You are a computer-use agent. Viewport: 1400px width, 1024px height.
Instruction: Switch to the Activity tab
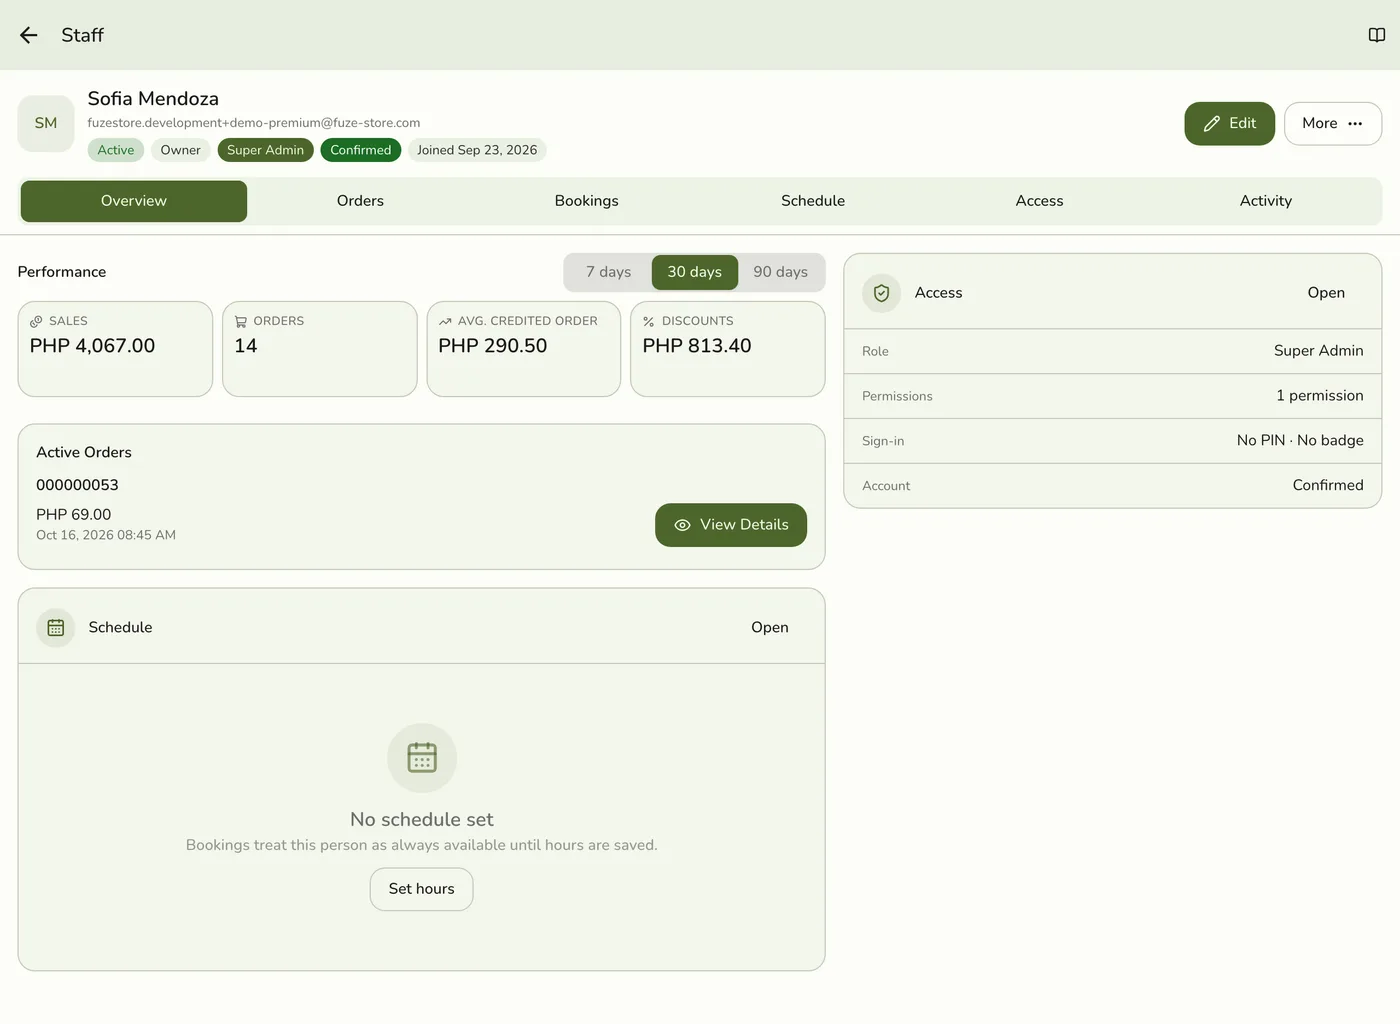point(1266,201)
